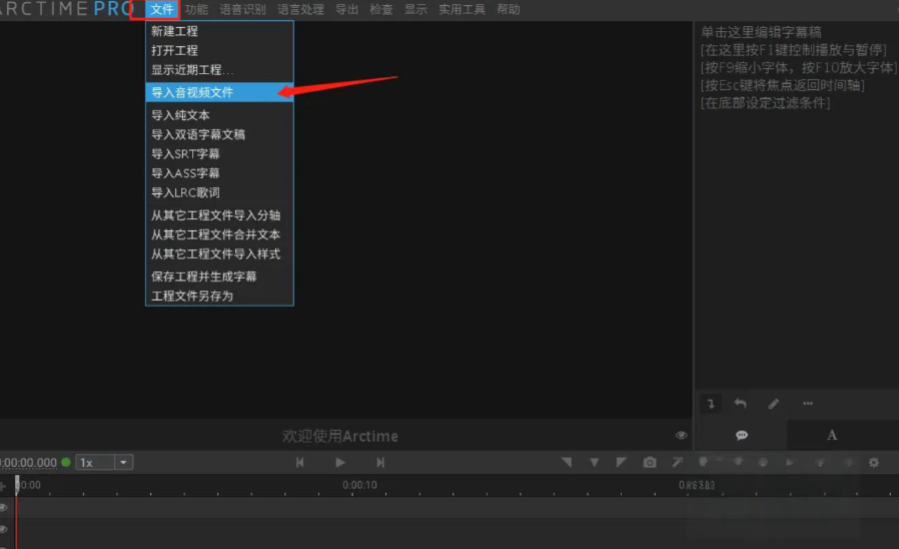899x549 pixels.
Task: Expand the 1x playback speed dropdown arrow
Action: (124, 462)
